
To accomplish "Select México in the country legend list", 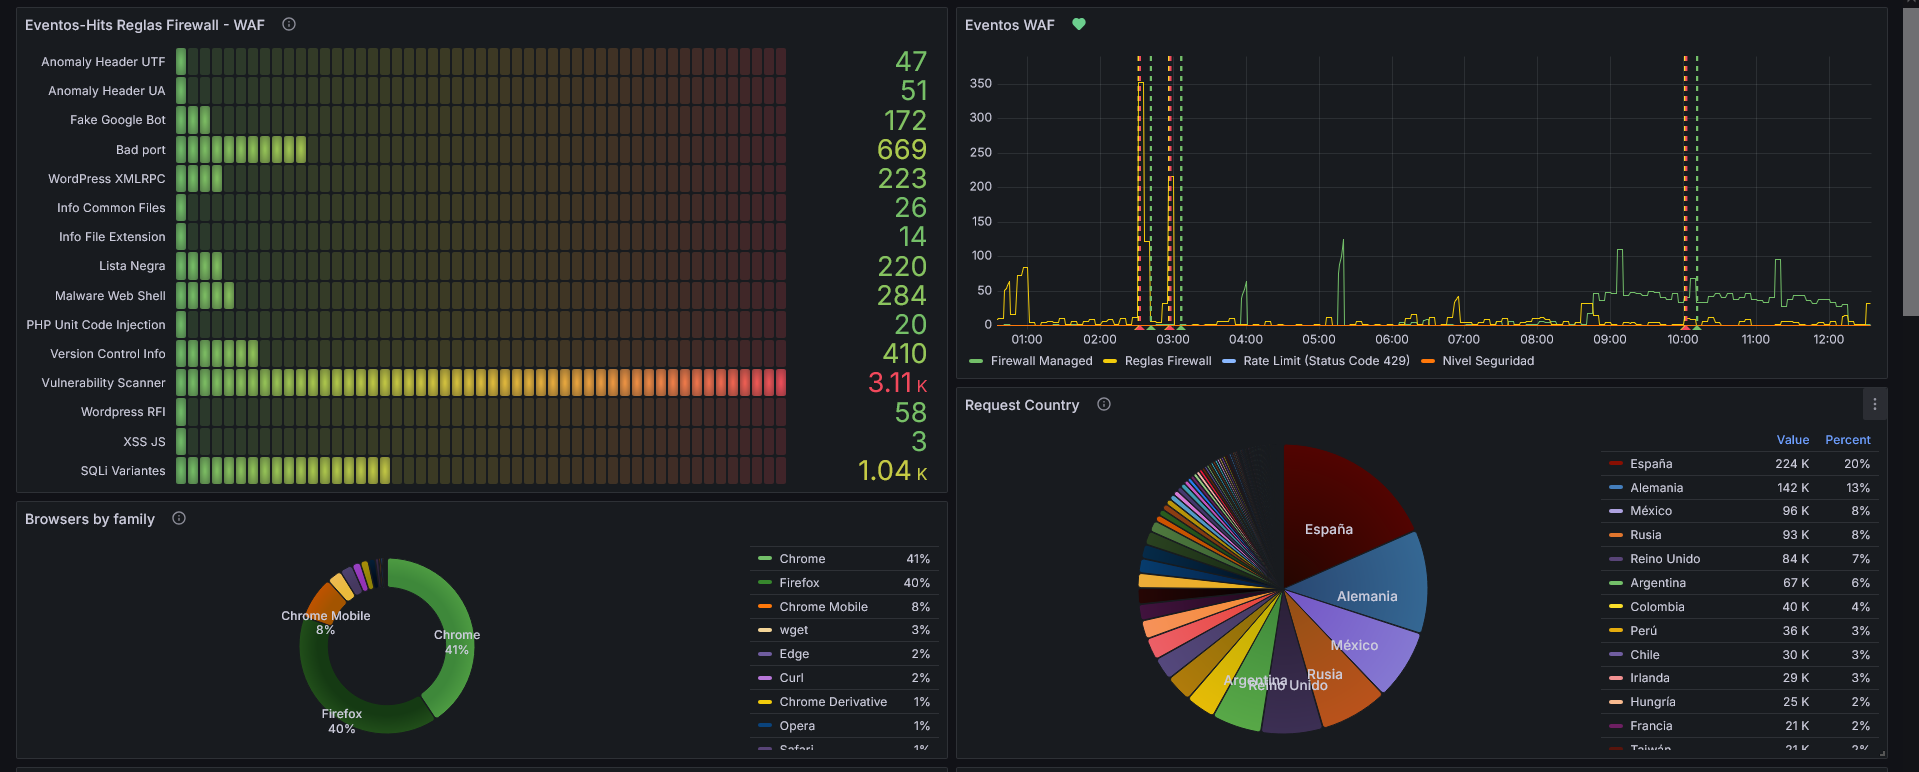I will (1651, 511).
